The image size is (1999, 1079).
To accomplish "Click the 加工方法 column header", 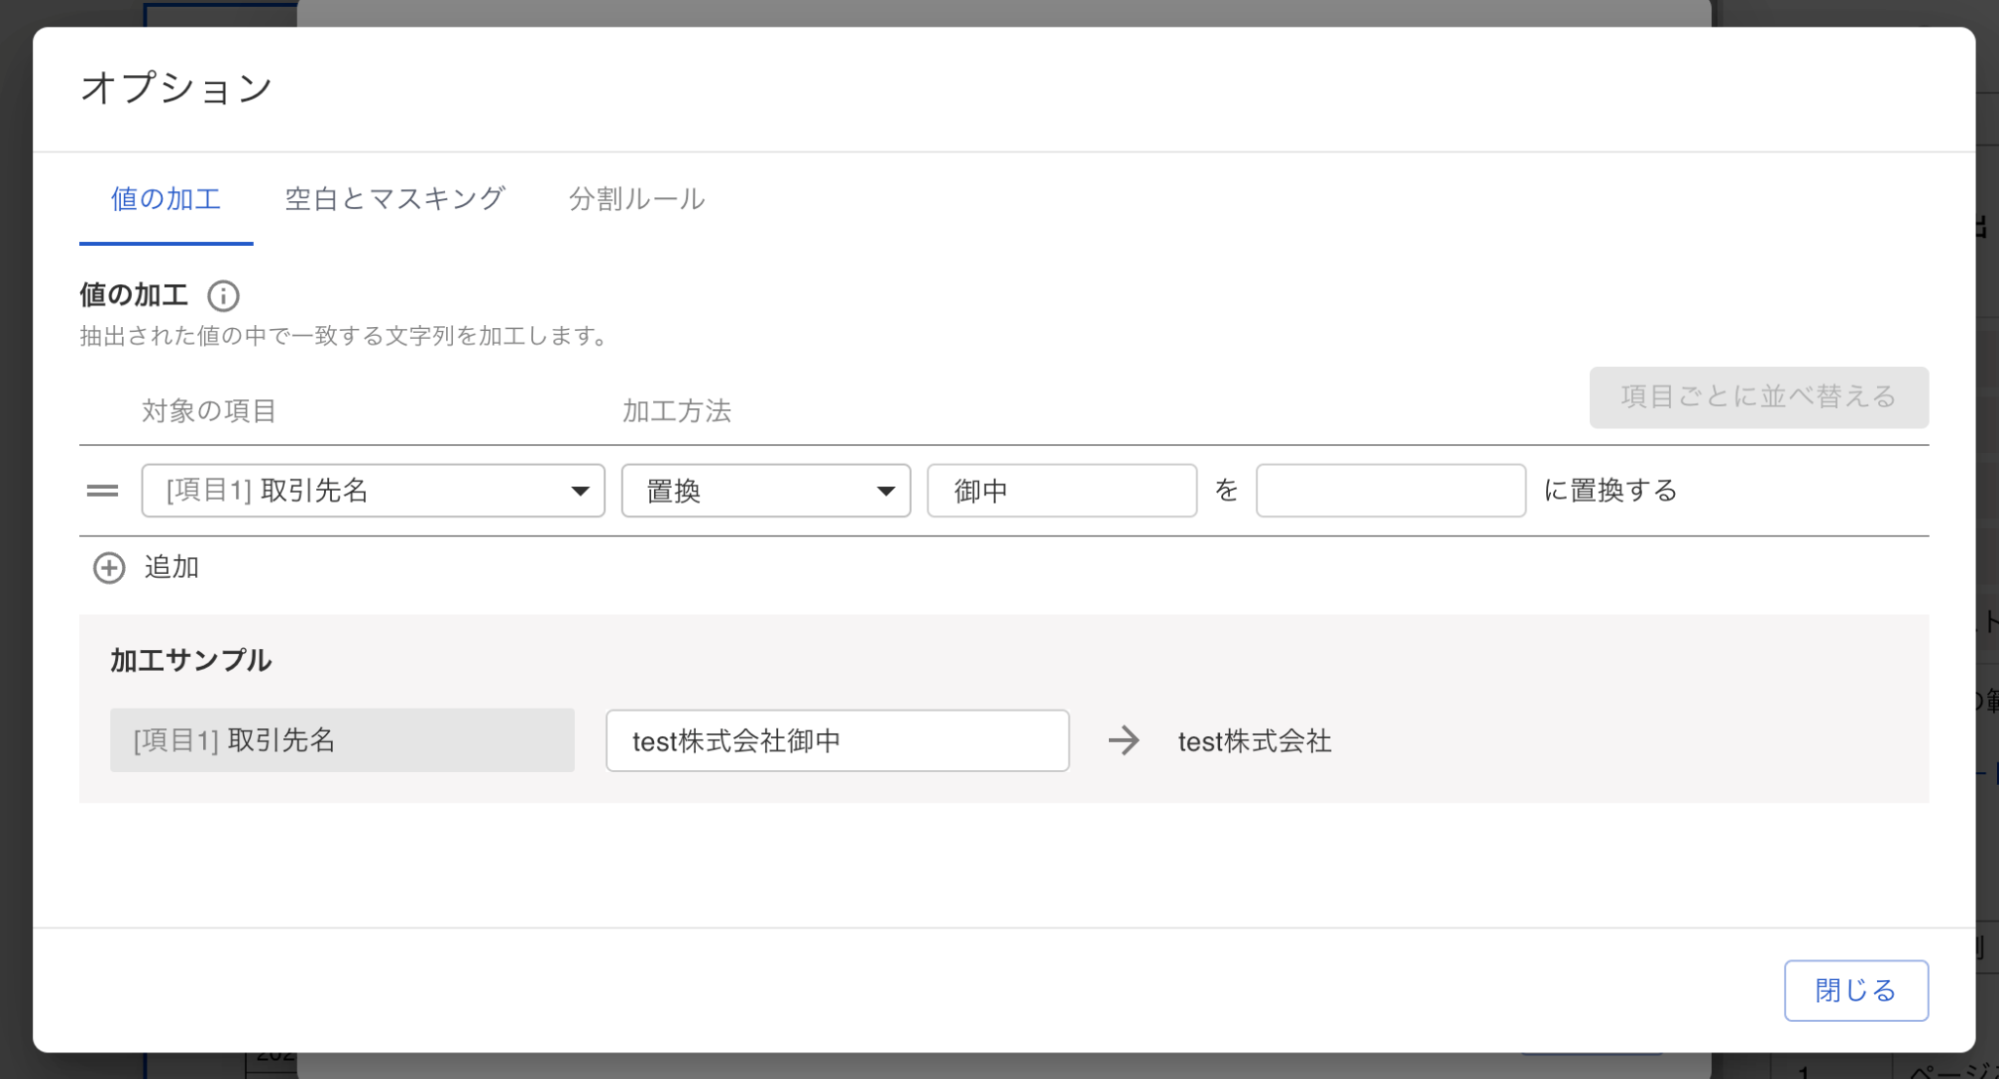I will point(677,411).
